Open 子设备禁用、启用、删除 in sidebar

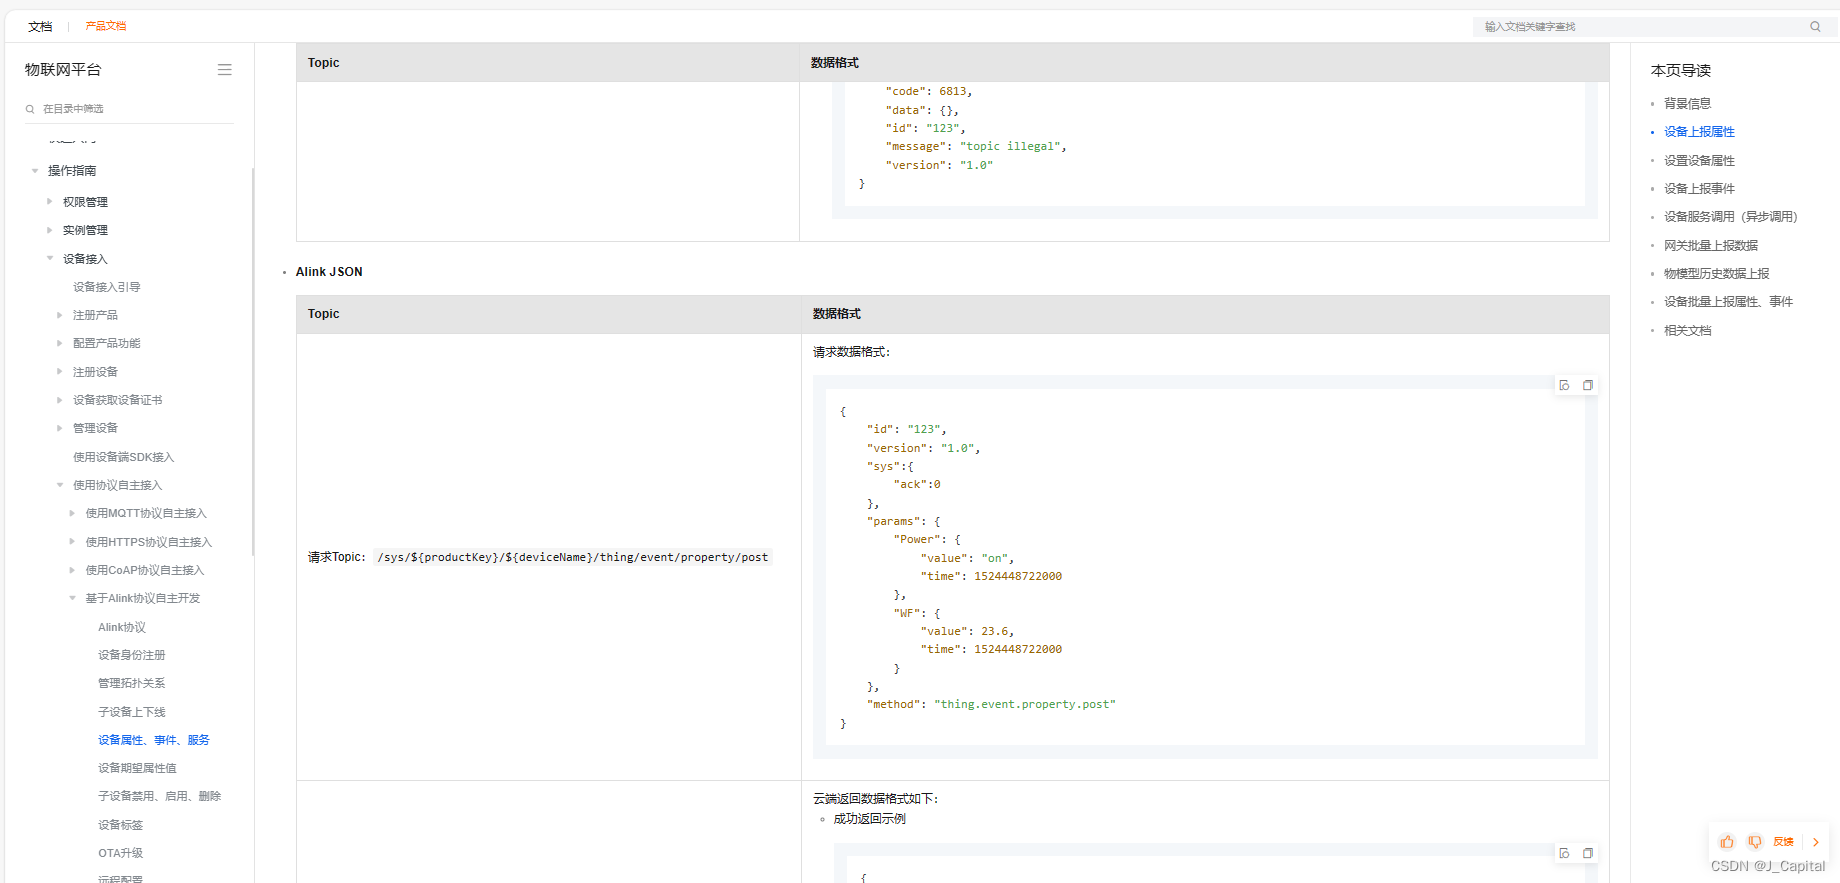pyautogui.click(x=159, y=796)
